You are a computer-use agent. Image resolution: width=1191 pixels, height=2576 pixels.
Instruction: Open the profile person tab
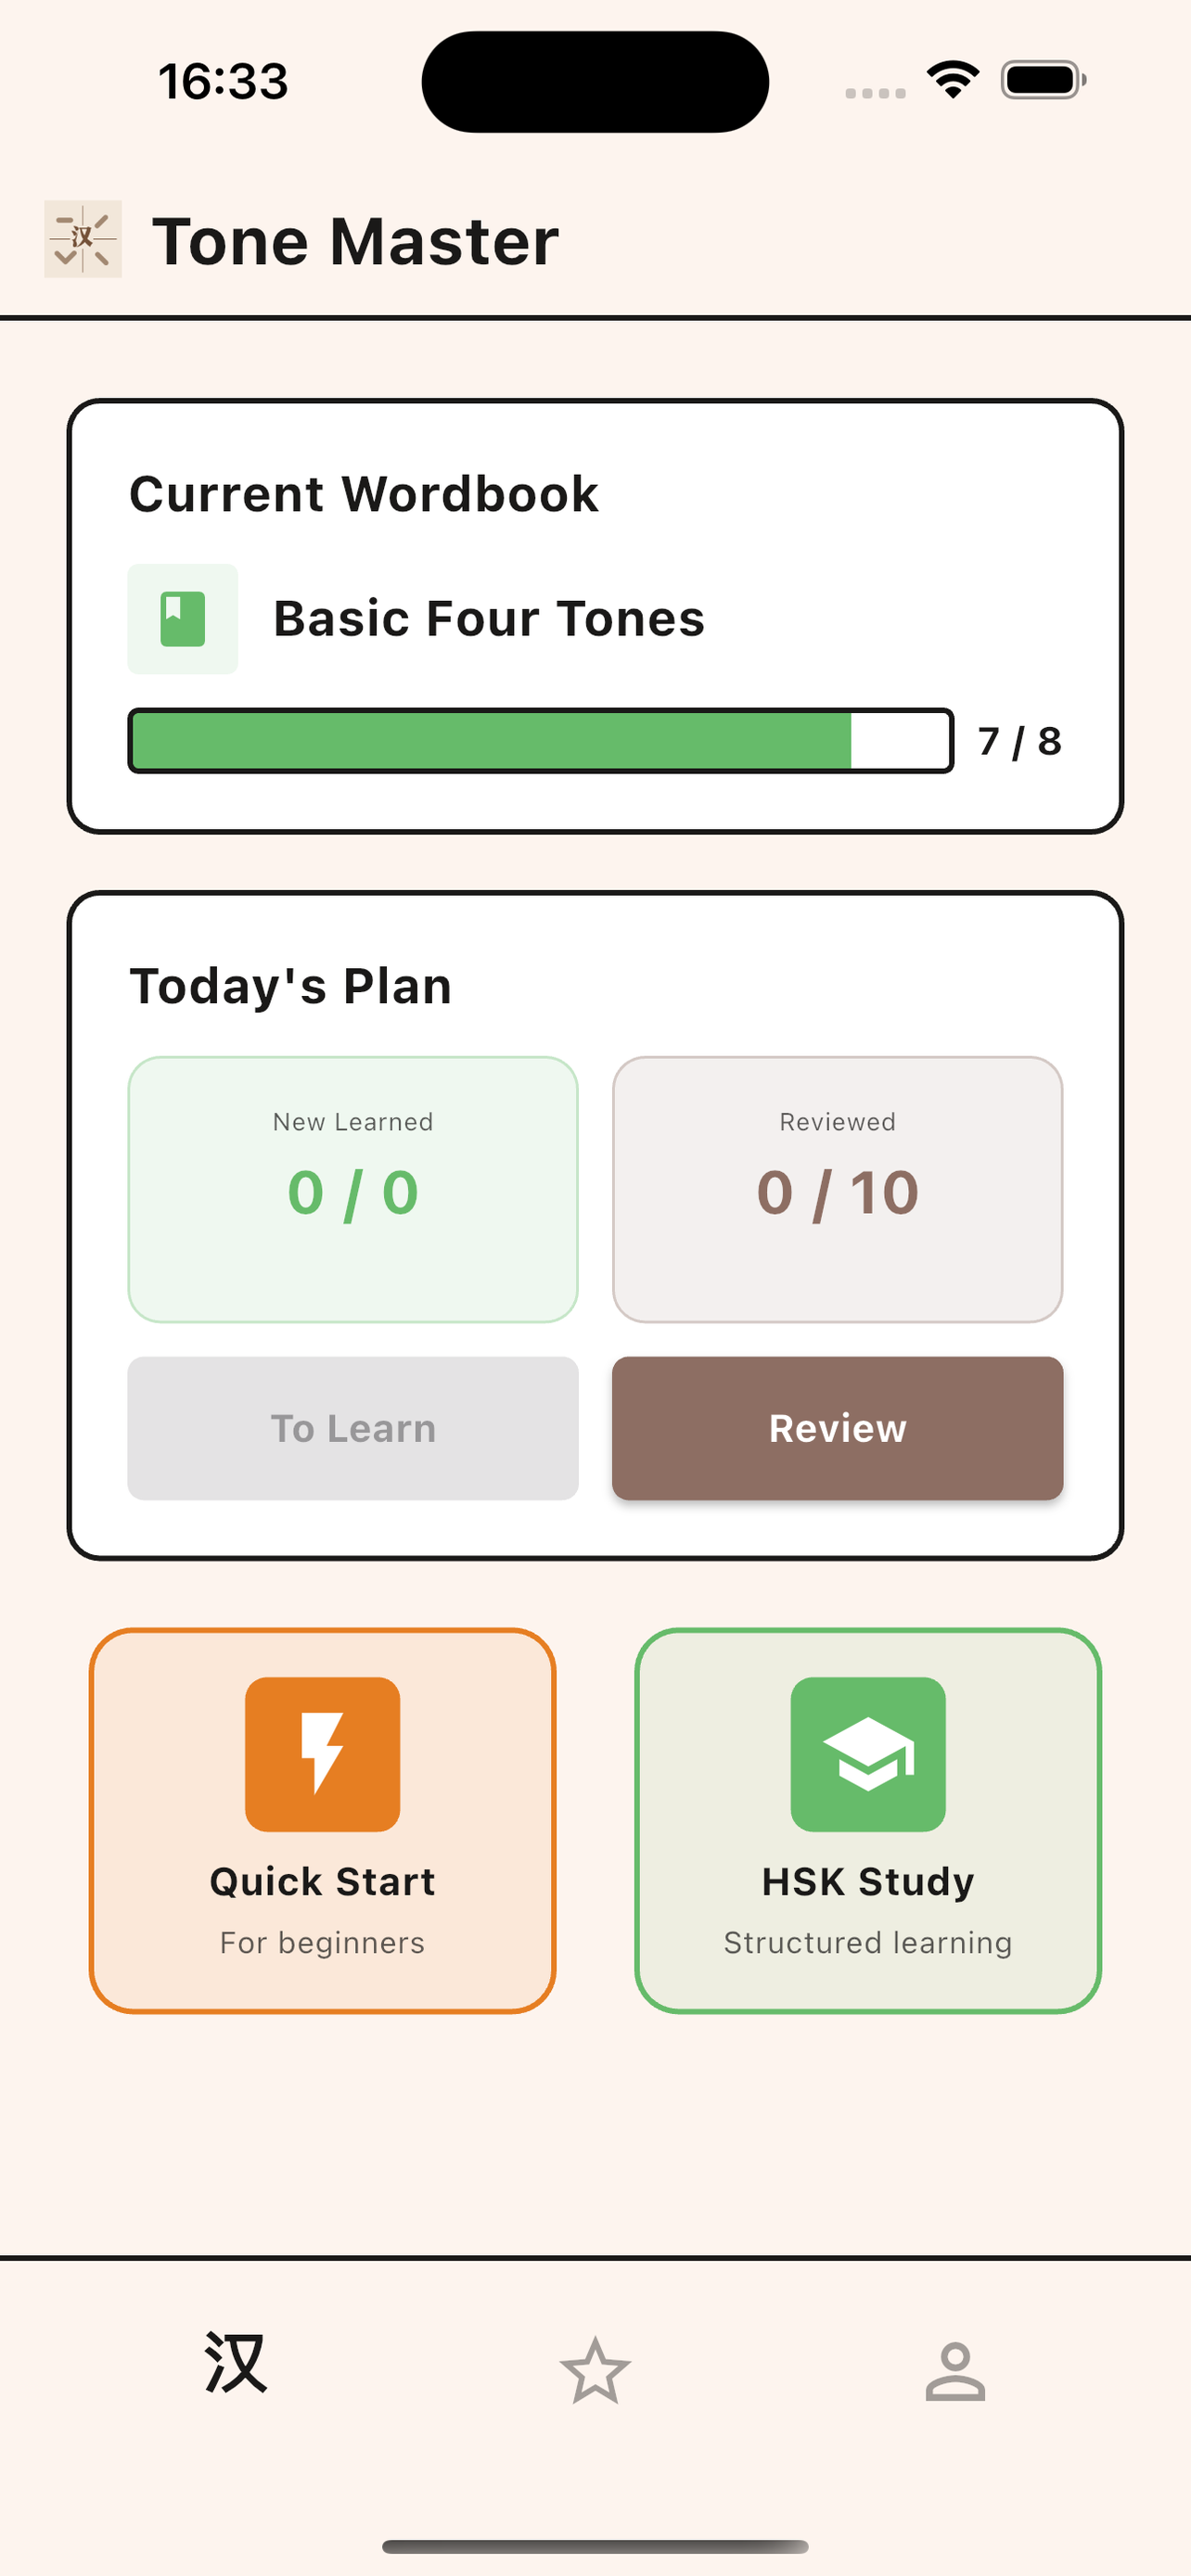coord(955,2370)
